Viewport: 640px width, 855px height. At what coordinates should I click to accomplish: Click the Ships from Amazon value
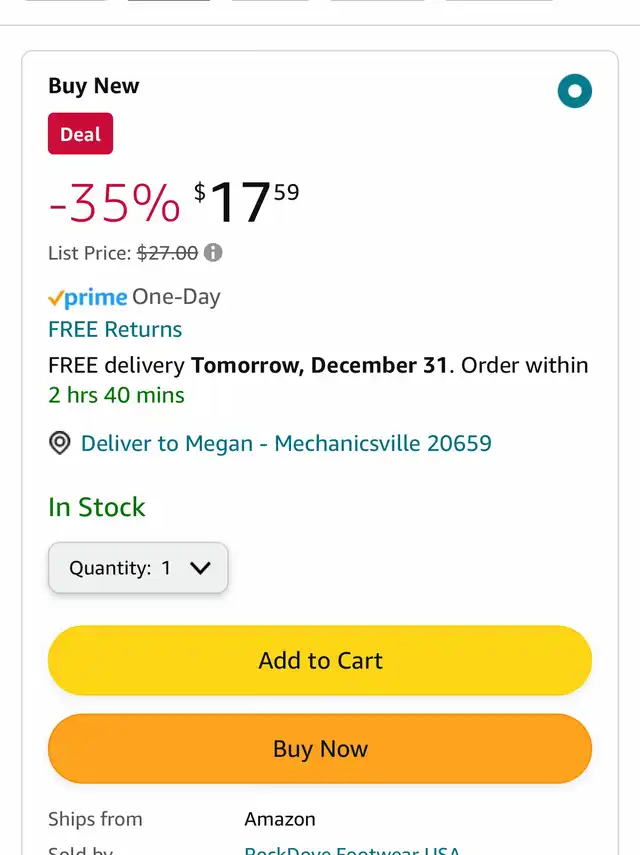280,819
